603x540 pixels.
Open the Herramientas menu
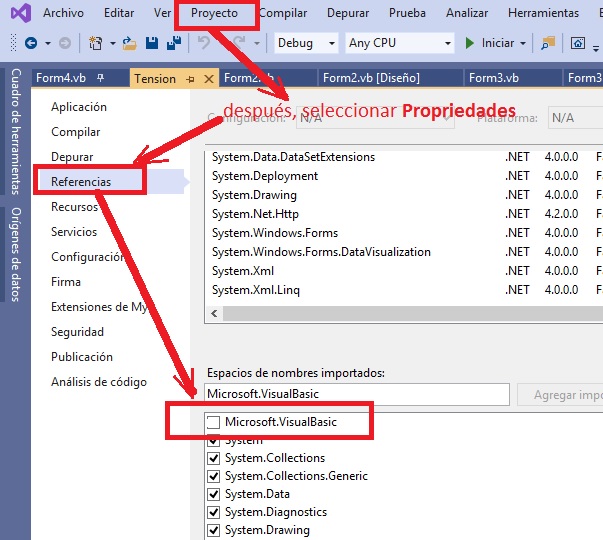(x=543, y=13)
